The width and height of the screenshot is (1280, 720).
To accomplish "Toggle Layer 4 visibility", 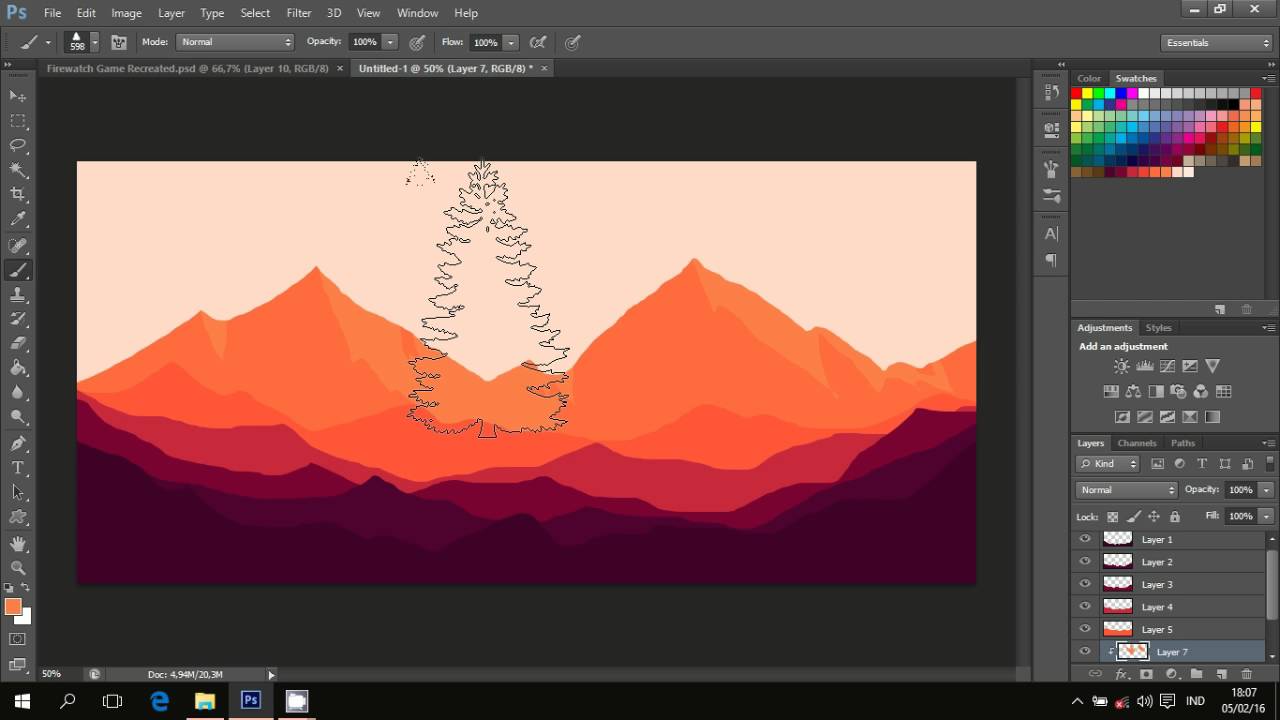I will pyautogui.click(x=1085, y=606).
